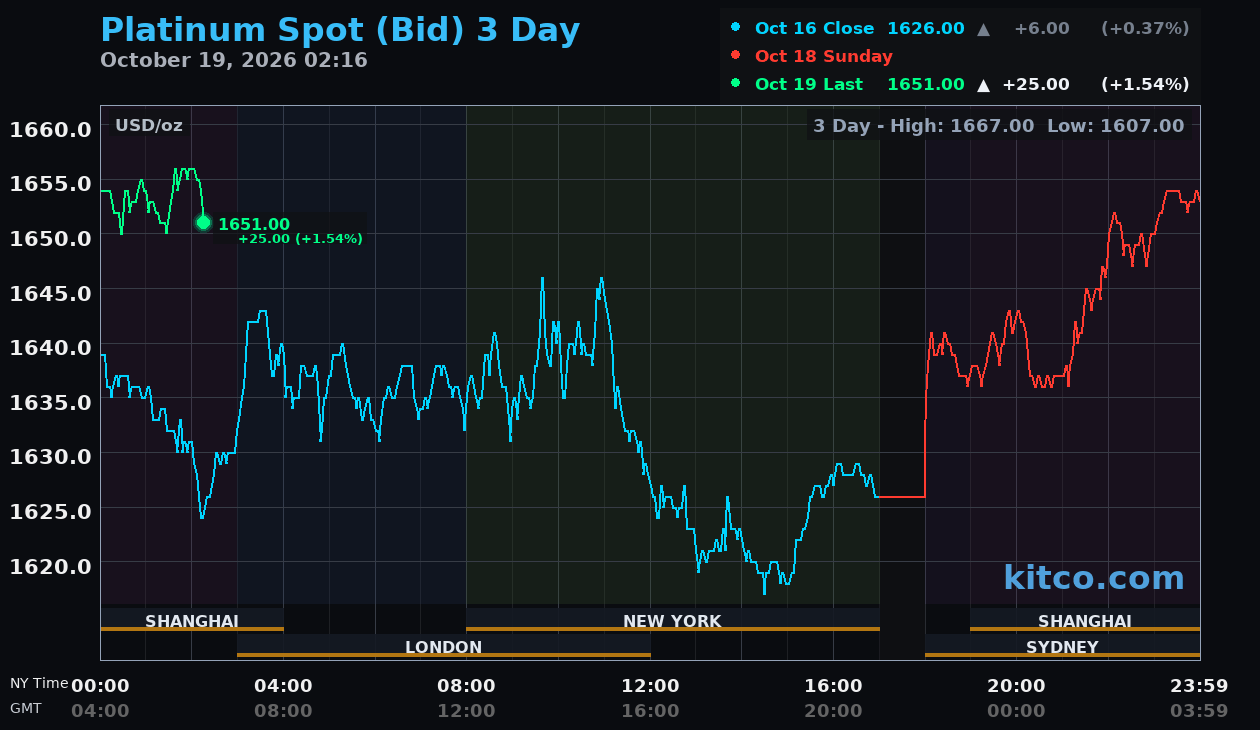Click the October 19, 2026 02:16 timestamp
The height and width of the screenshot is (730, 1260).
234,60
